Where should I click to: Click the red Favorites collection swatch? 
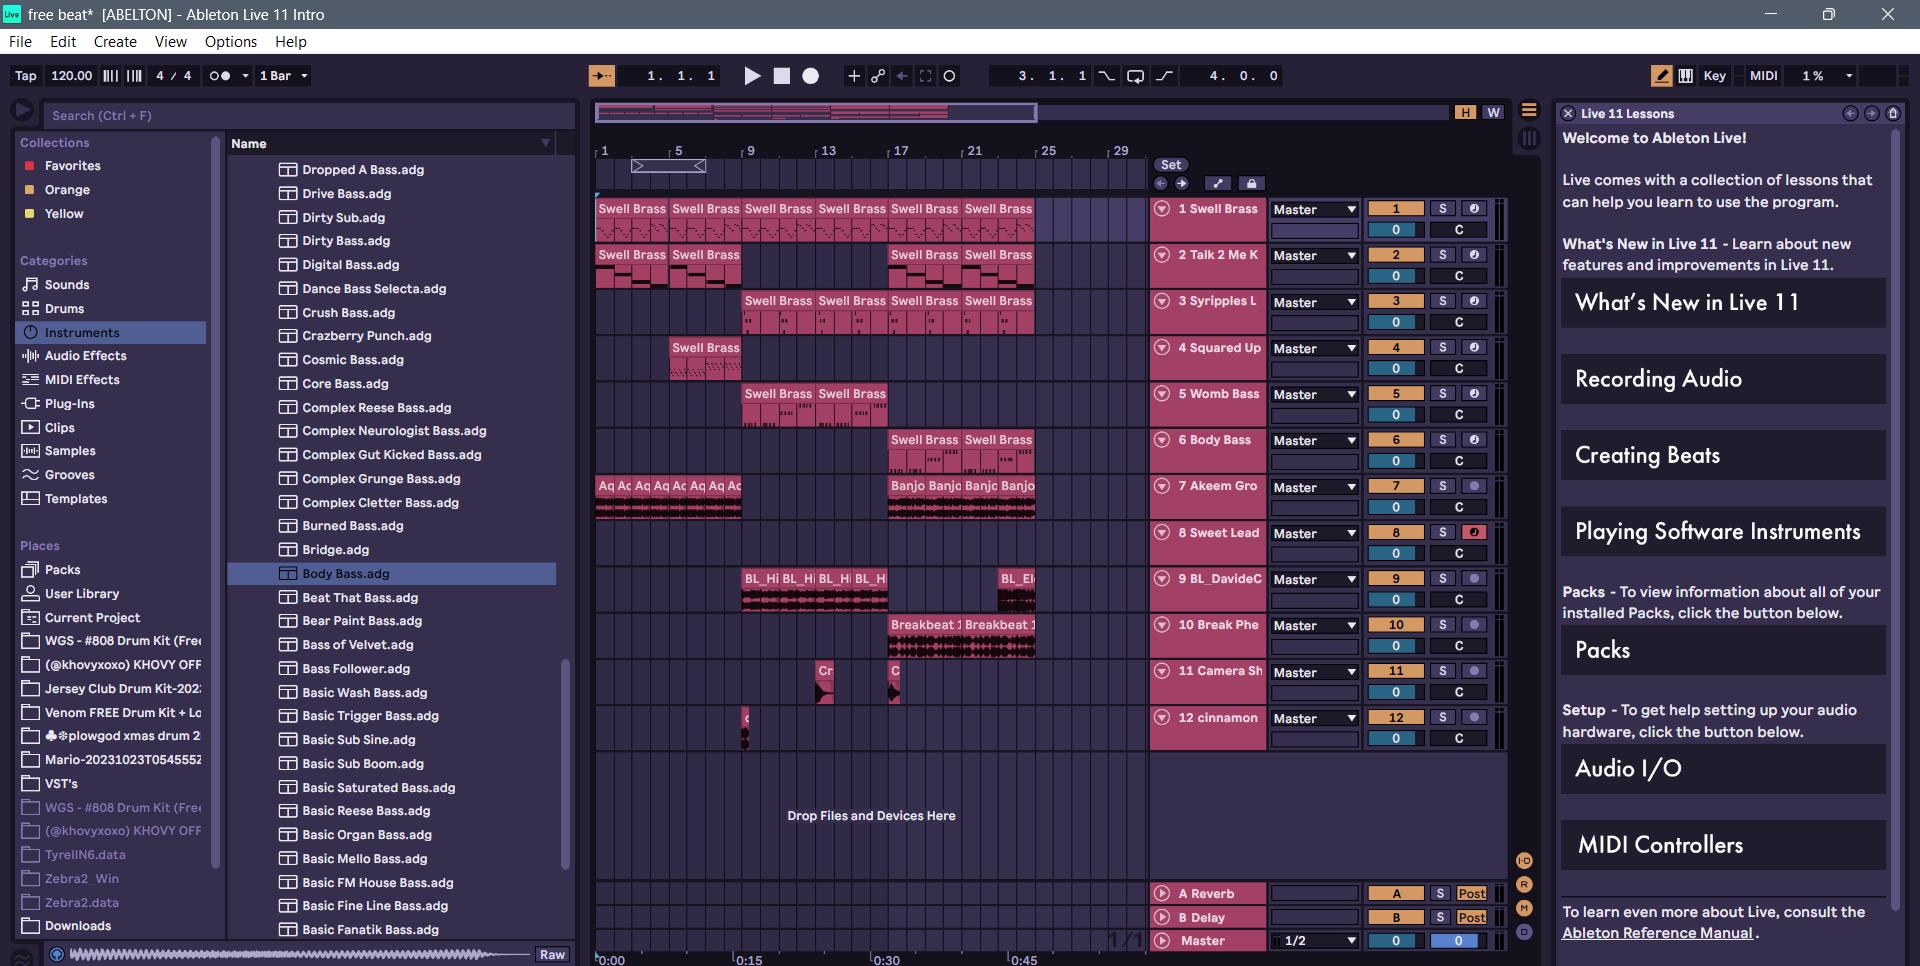[30, 166]
